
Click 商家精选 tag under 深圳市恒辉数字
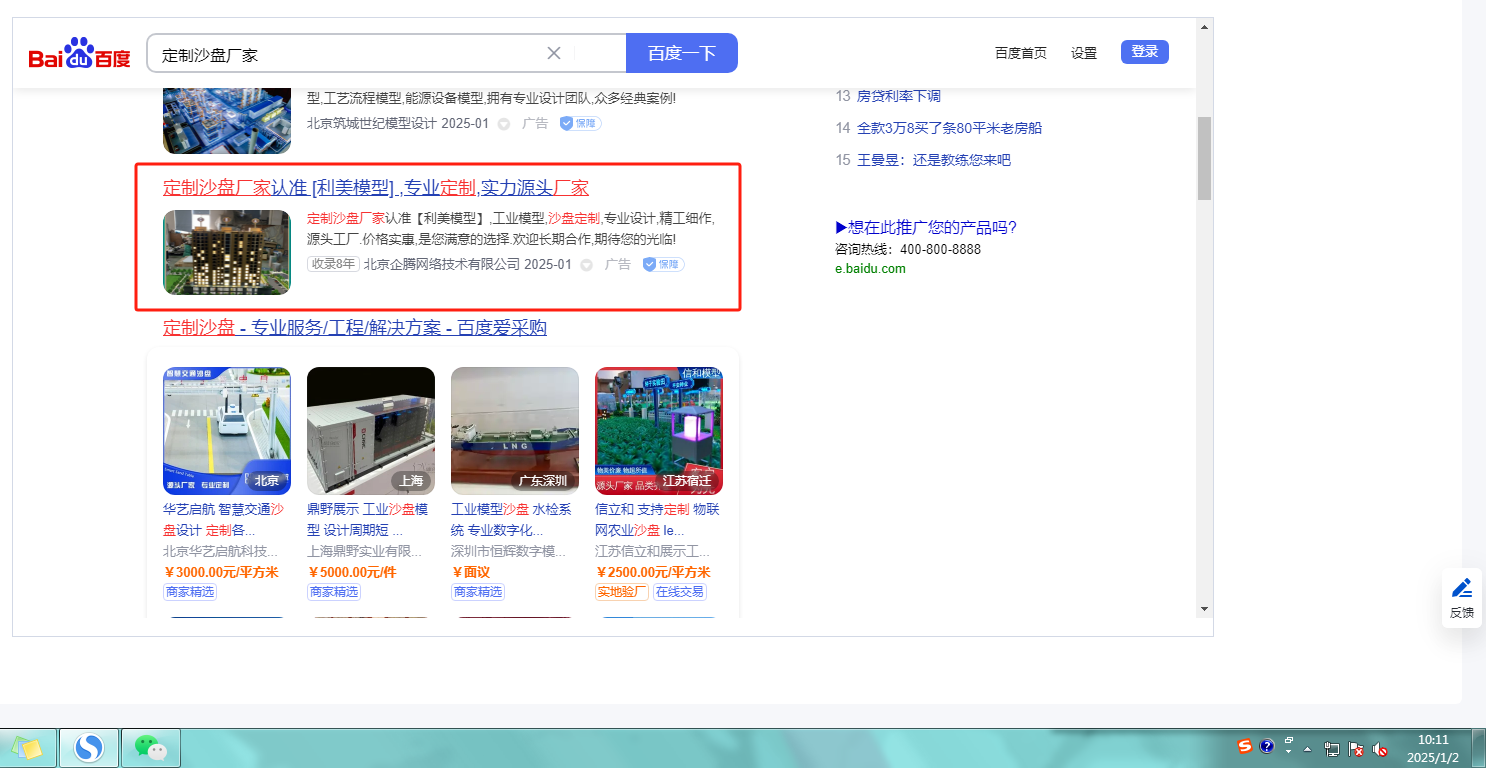point(478,592)
